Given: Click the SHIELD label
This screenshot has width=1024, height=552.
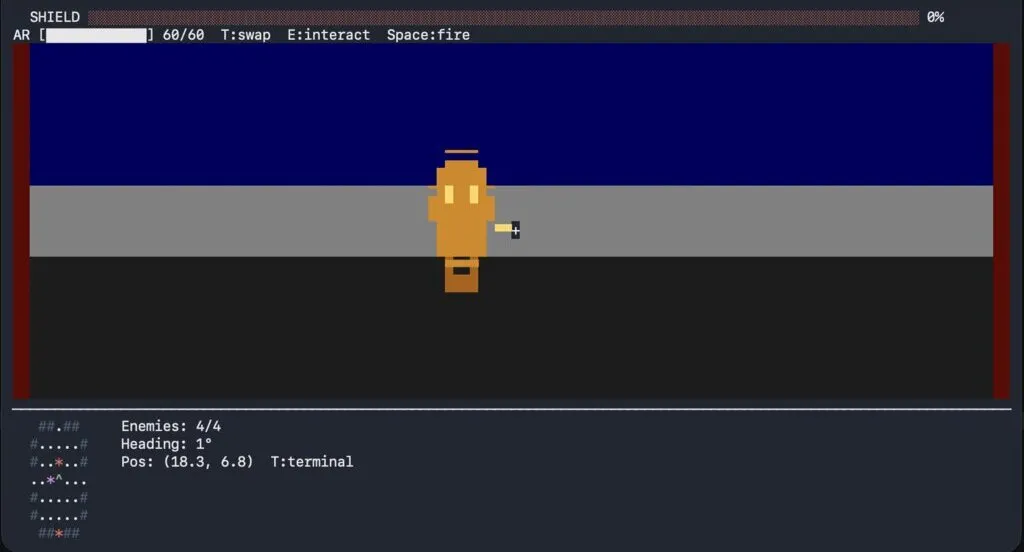Looking at the screenshot, I should pyautogui.click(x=55, y=17).
